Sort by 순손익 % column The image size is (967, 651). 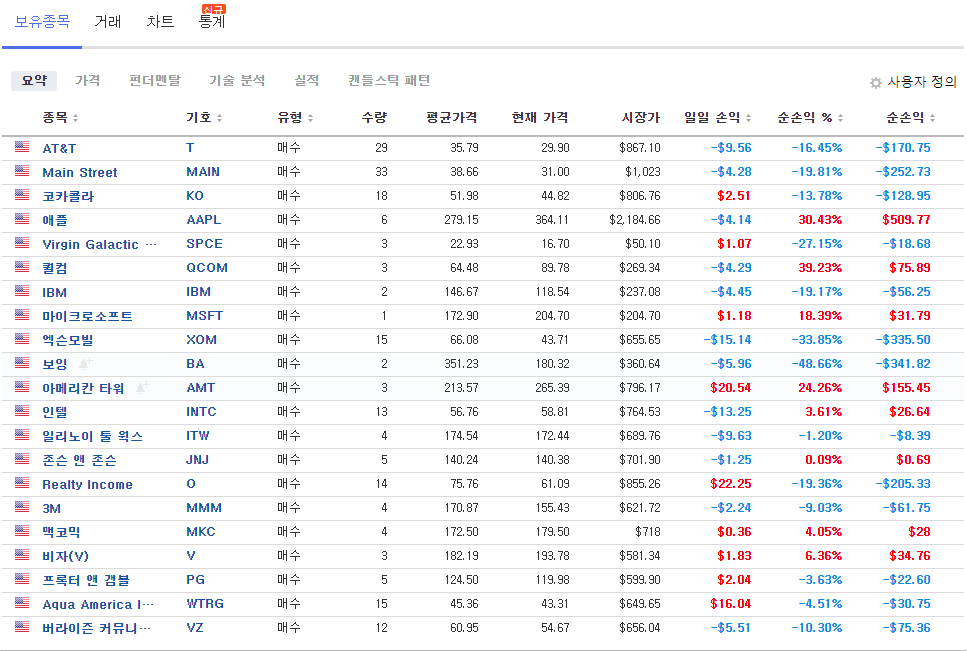(x=810, y=117)
